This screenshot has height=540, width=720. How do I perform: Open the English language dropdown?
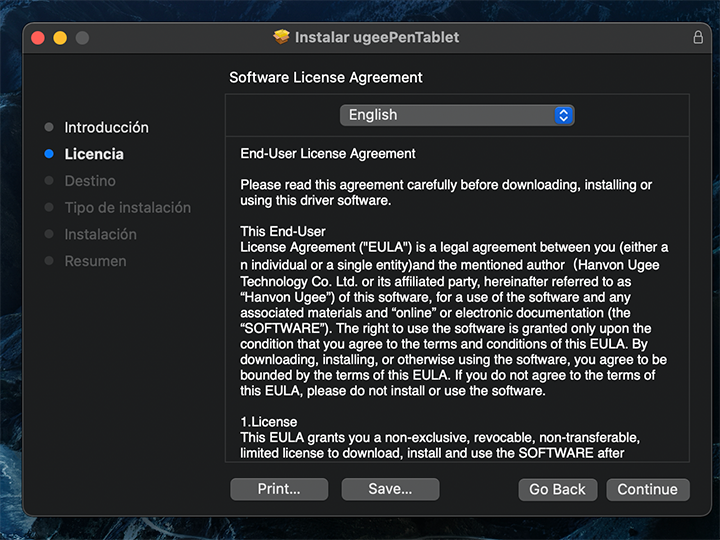(x=456, y=115)
